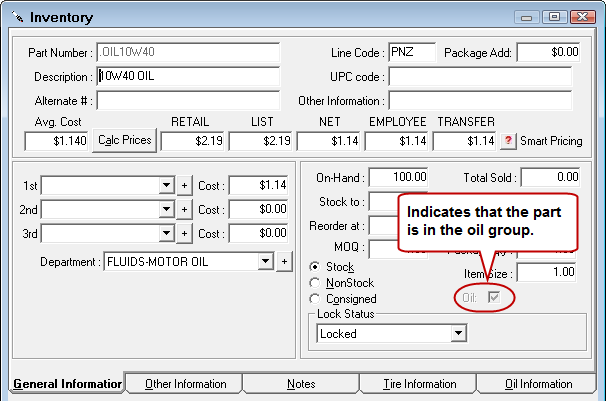This screenshot has height=401, width=606.
Task: Go to the Notes tab
Action: point(300,384)
